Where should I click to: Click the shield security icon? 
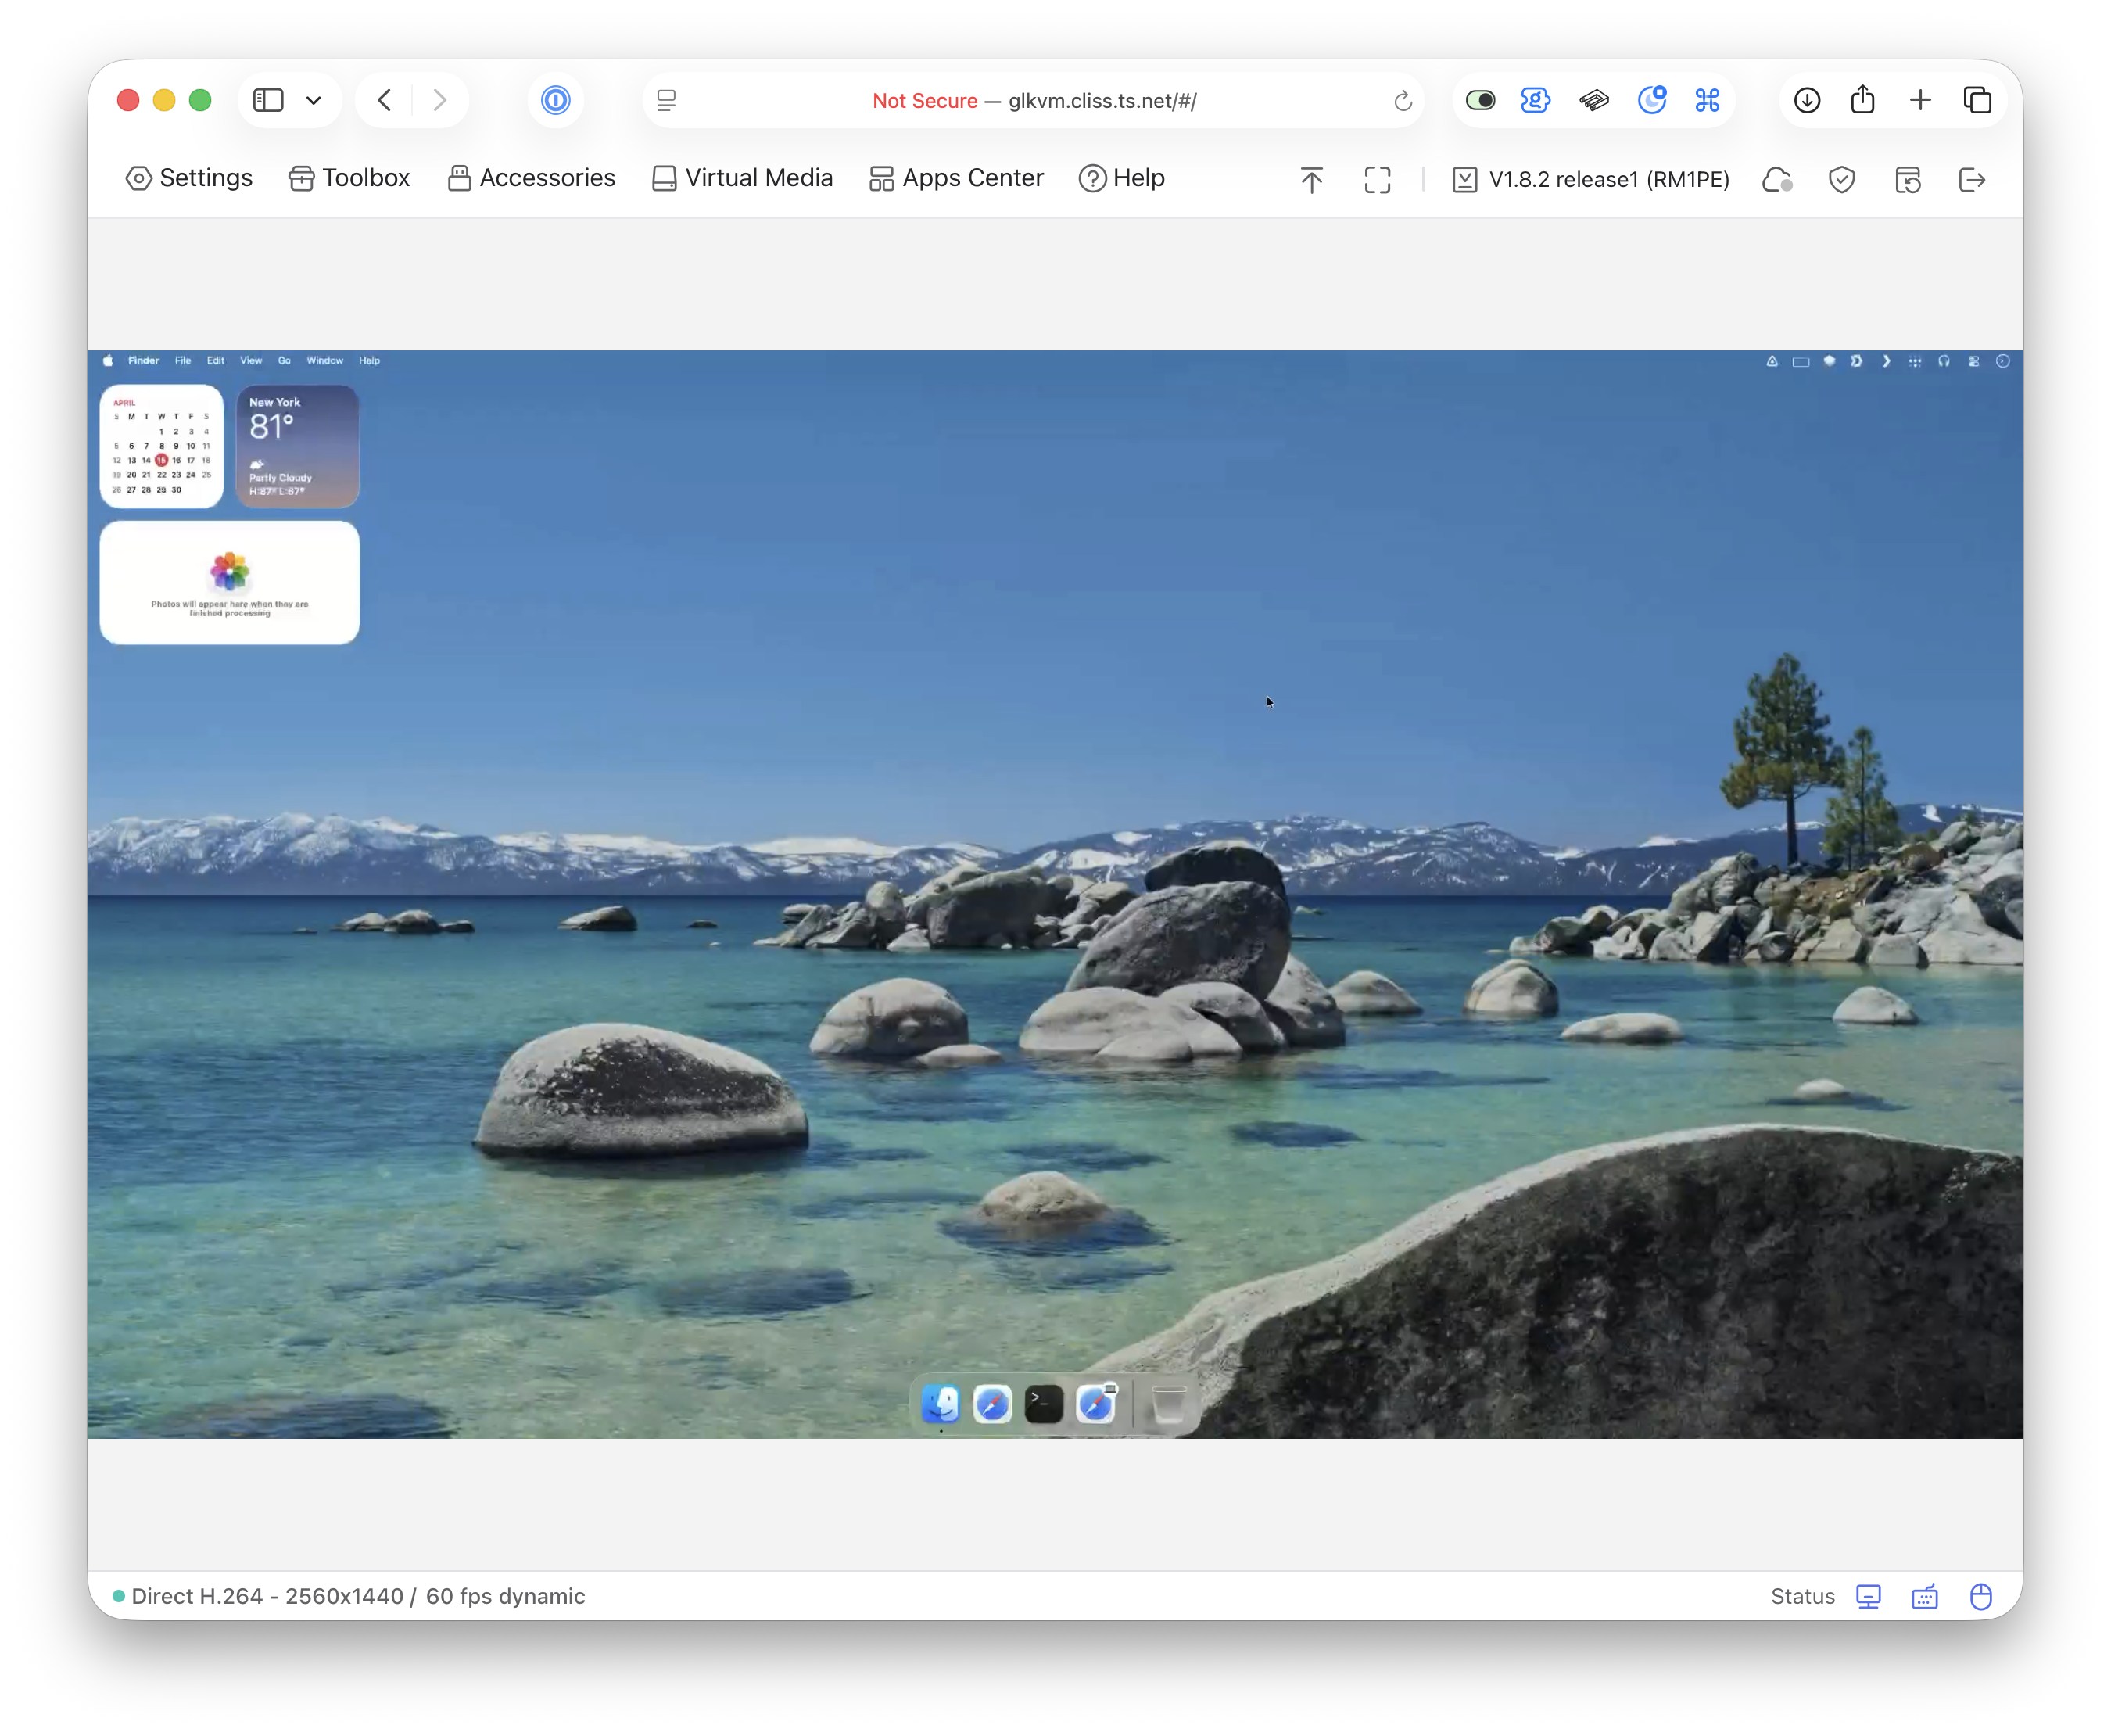click(x=1841, y=180)
